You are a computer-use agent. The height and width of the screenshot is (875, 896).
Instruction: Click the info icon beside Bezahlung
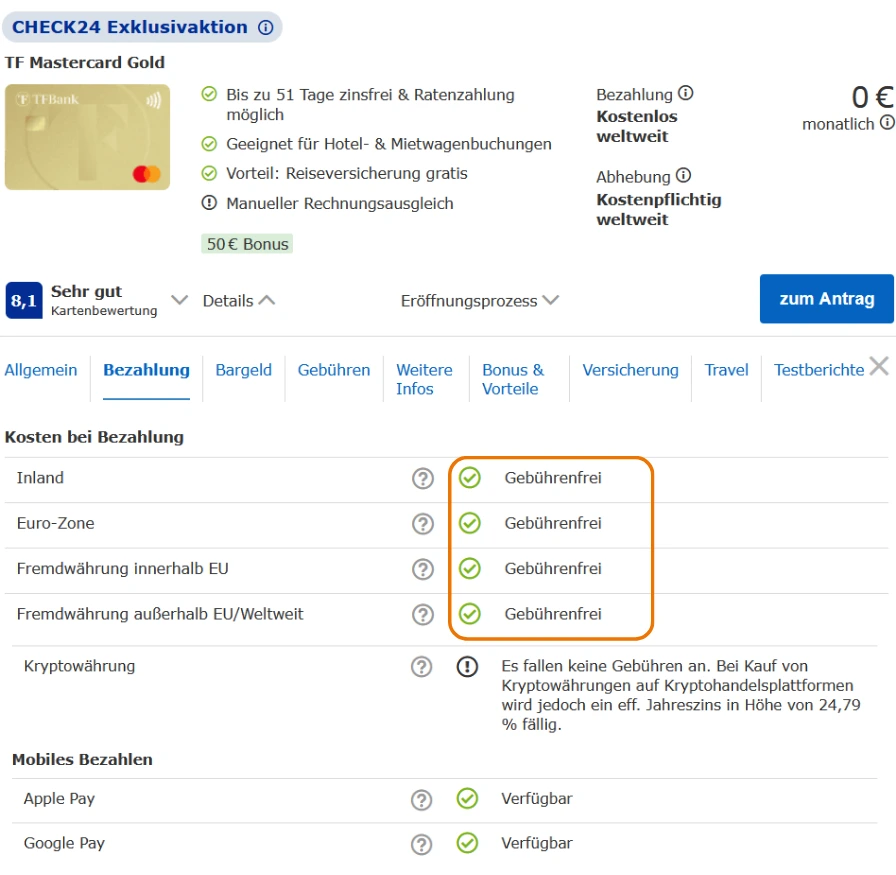click(686, 93)
